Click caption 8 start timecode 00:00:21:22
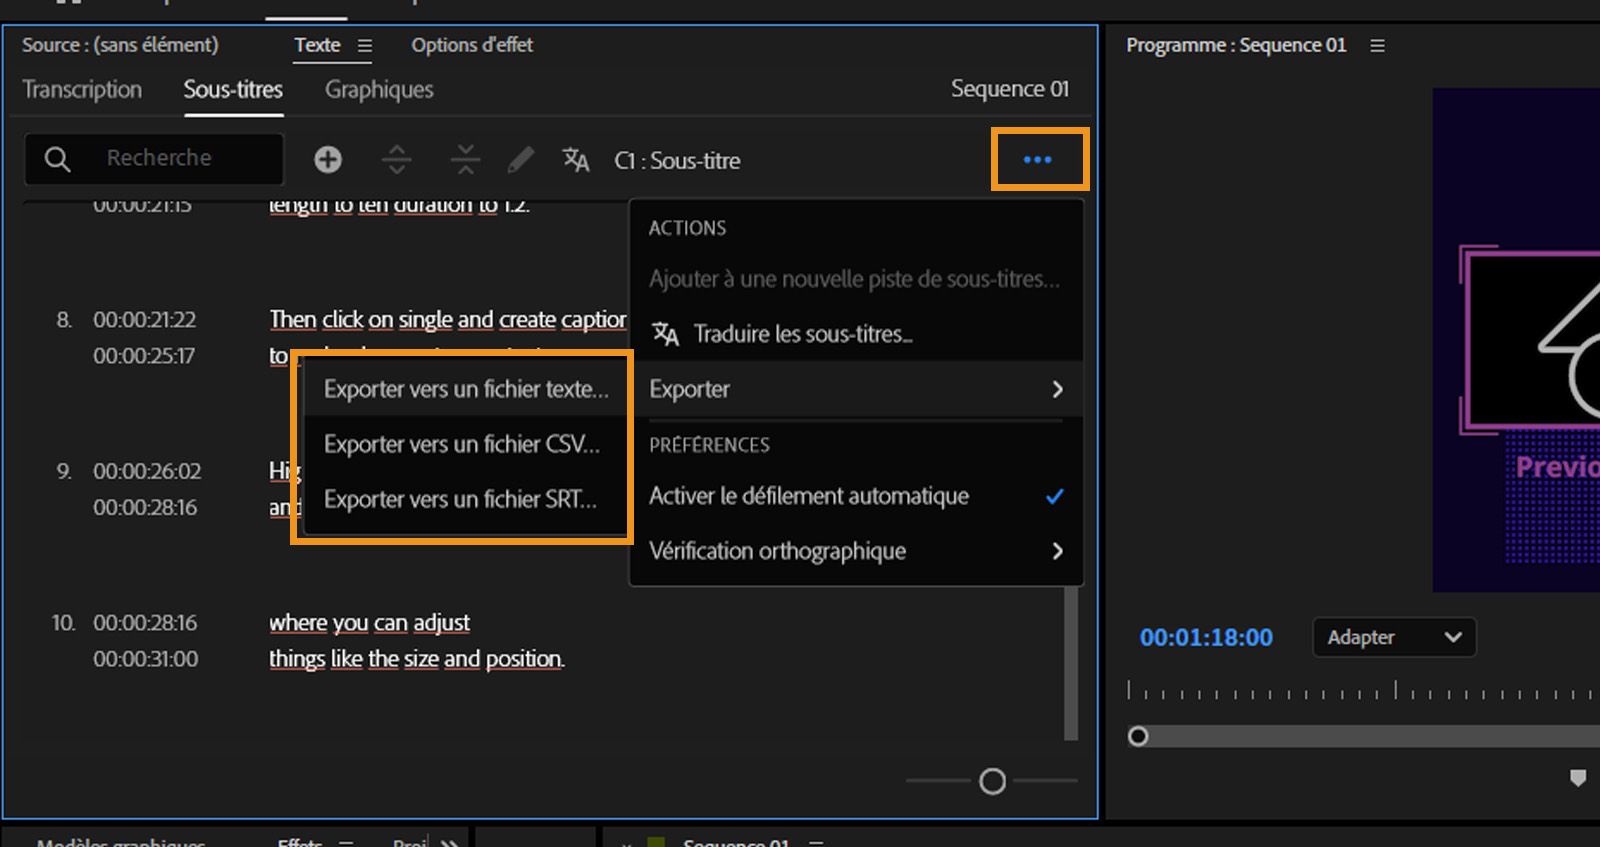 pyautogui.click(x=145, y=320)
